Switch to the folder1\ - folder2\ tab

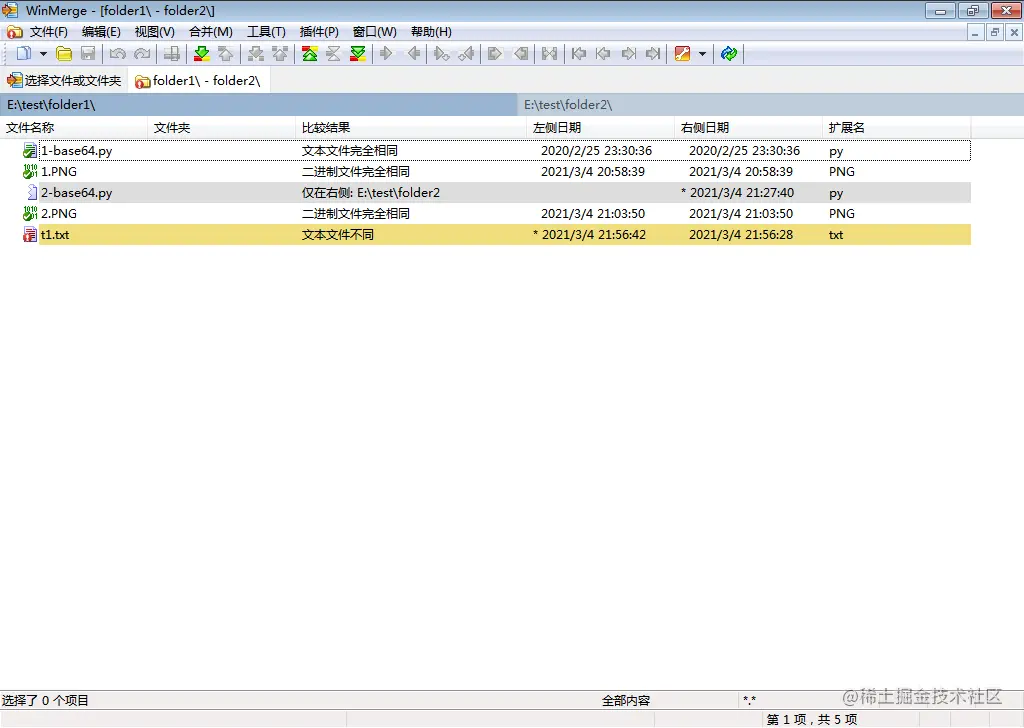coord(198,81)
